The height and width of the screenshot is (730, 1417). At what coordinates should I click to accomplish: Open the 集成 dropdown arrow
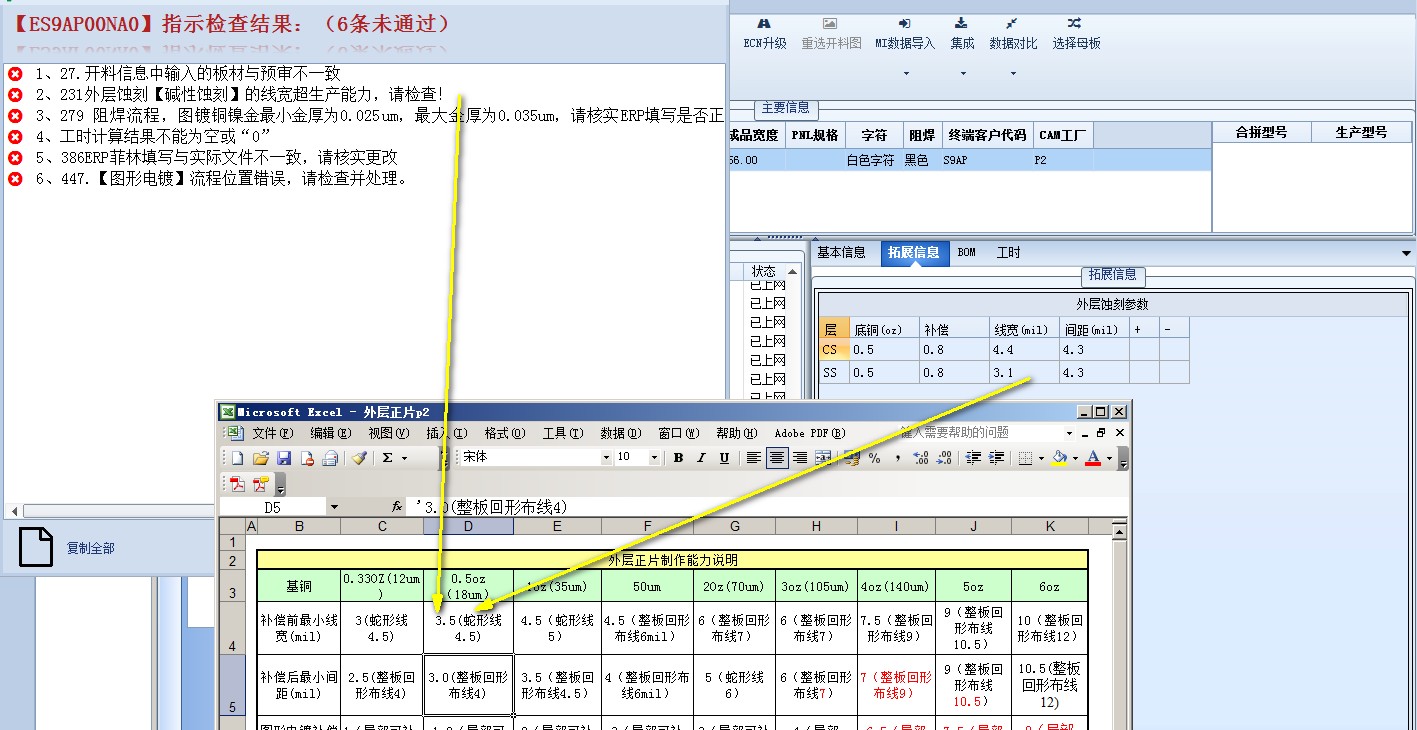963,74
